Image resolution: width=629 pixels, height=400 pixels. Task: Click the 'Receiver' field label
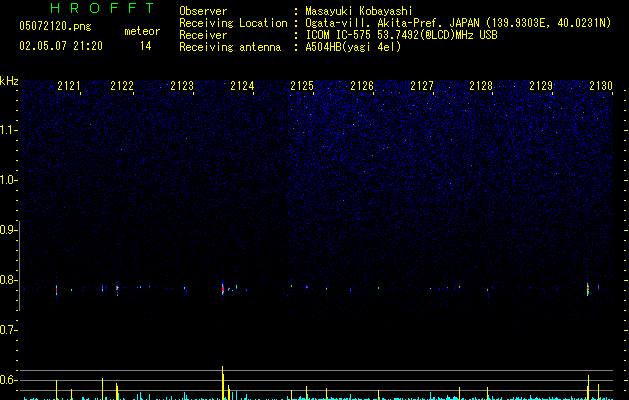click(203, 35)
